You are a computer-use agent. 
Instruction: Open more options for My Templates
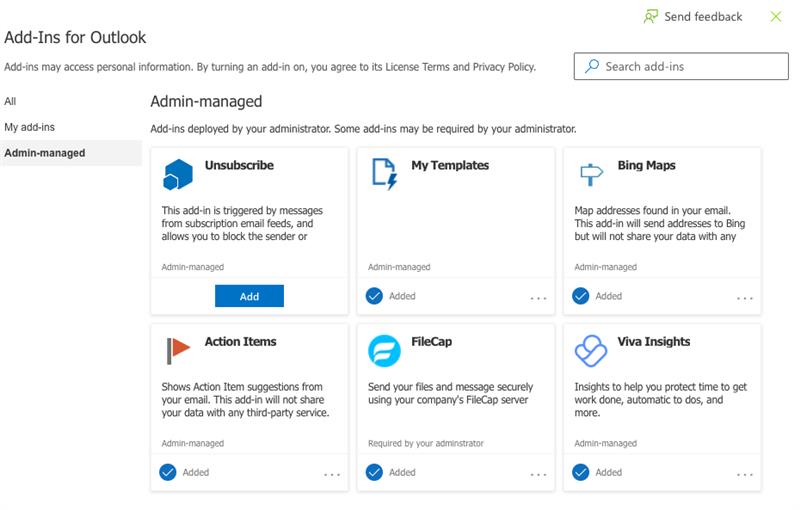click(x=538, y=298)
